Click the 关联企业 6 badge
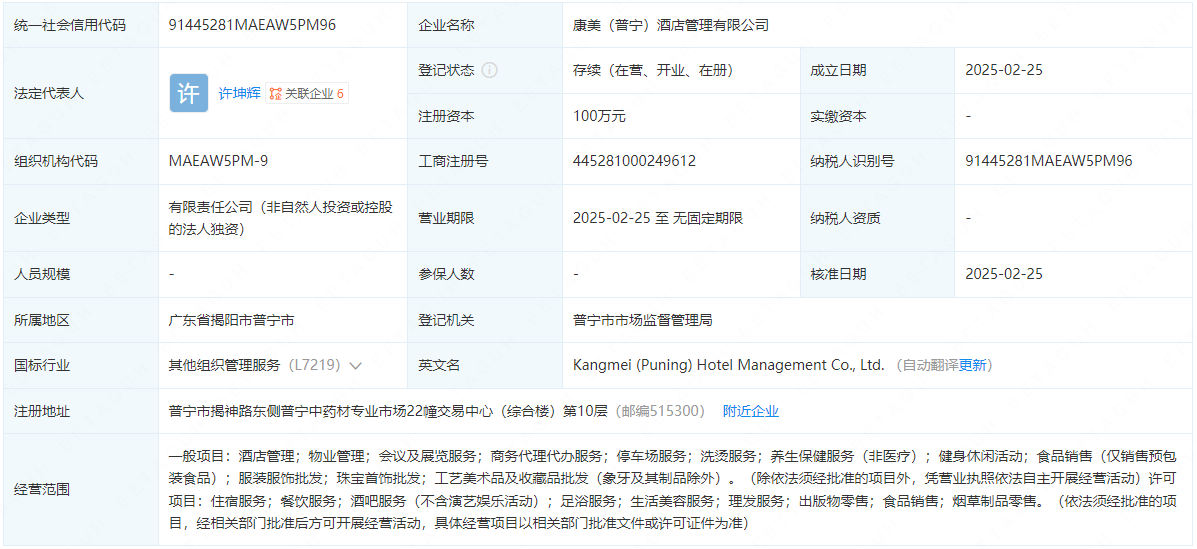The image size is (1197, 549). (x=308, y=94)
